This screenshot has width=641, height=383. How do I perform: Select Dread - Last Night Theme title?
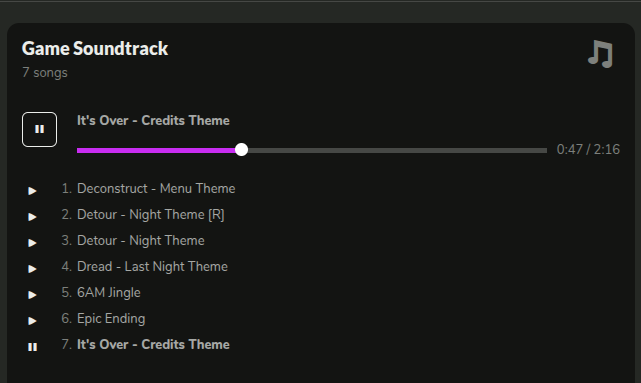[152, 267]
